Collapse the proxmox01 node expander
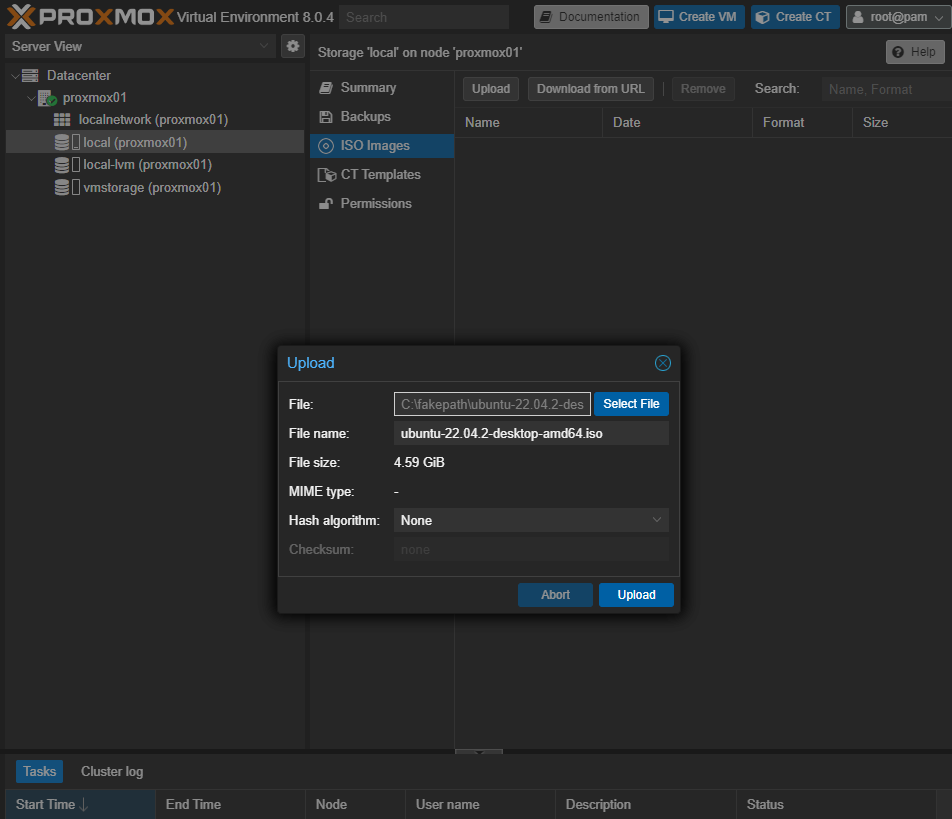Viewport: 952px width, 819px height. tap(30, 98)
